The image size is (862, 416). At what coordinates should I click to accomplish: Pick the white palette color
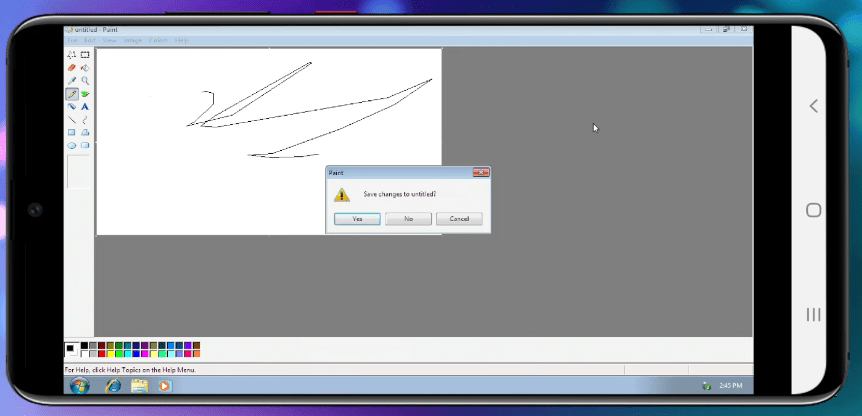[x=84, y=353]
